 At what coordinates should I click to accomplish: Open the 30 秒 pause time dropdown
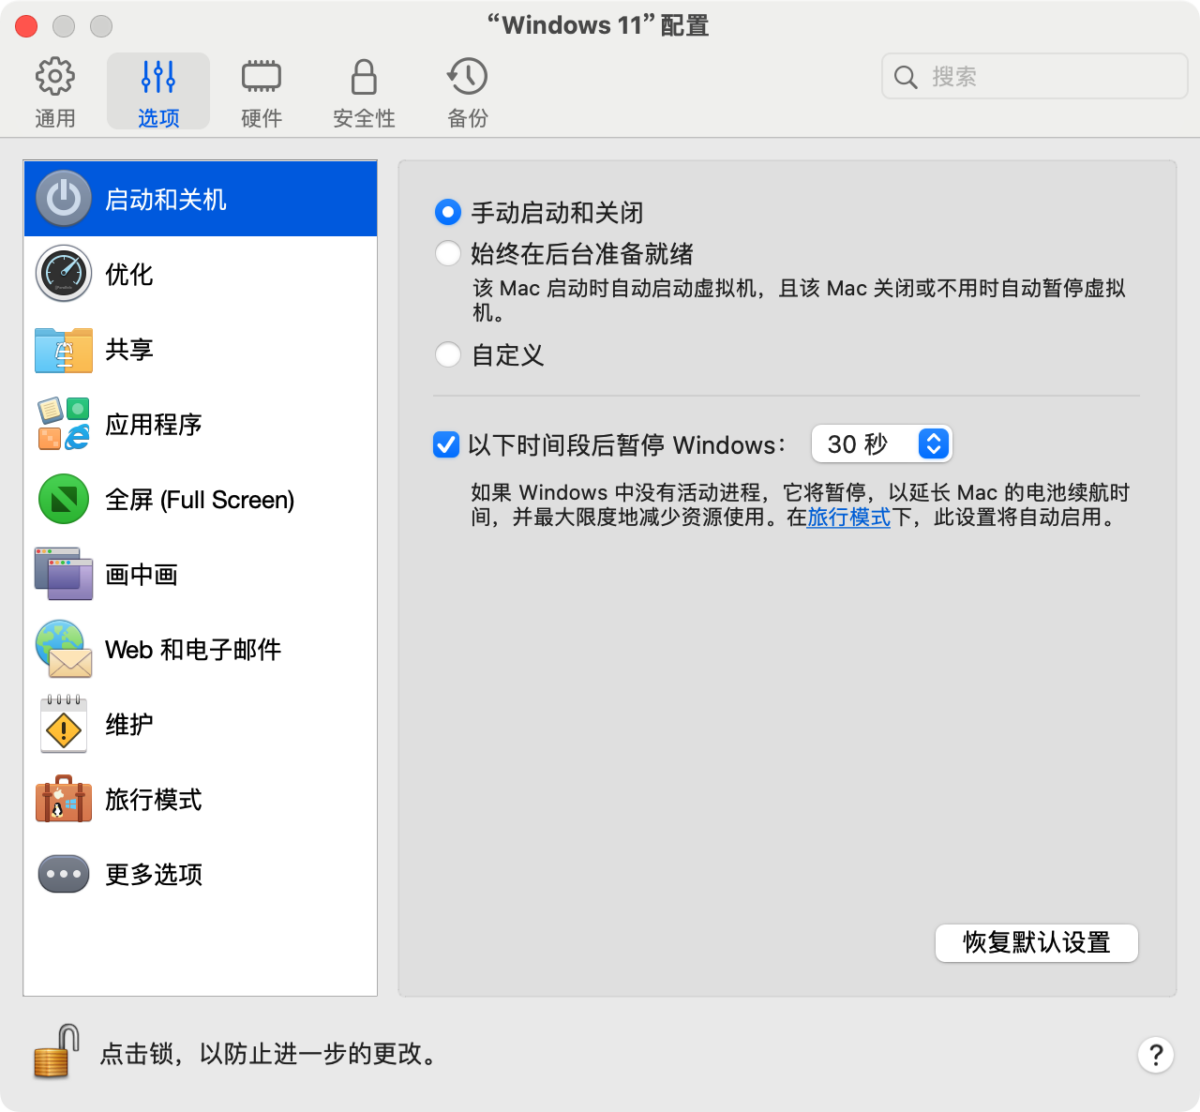click(x=881, y=444)
